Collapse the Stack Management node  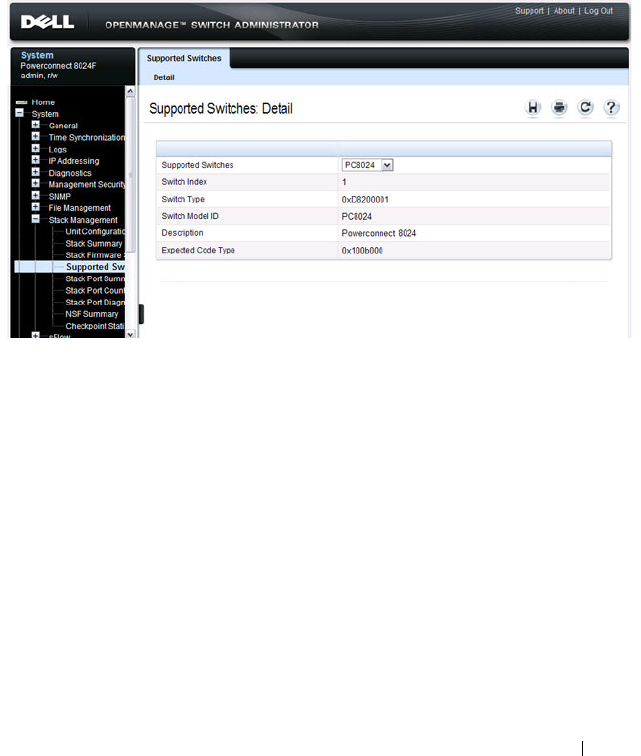[x=36, y=219]
